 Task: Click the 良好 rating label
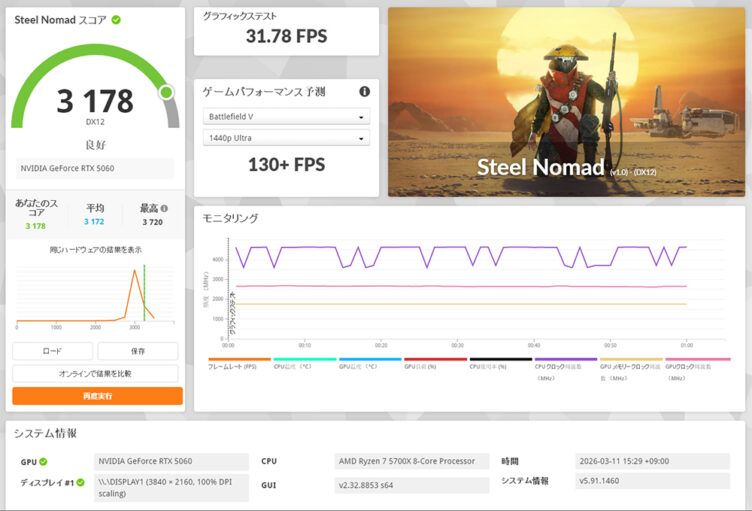pos(95,144)
